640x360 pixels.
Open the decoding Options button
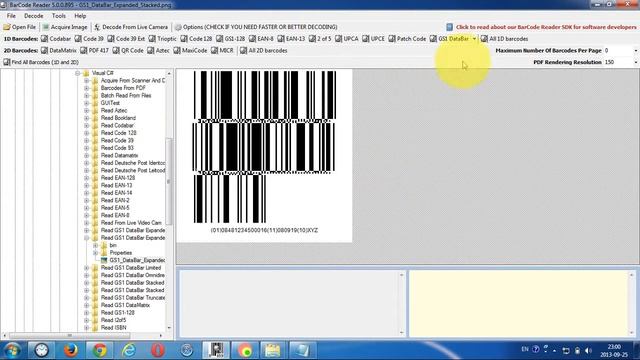pos(256,27)
